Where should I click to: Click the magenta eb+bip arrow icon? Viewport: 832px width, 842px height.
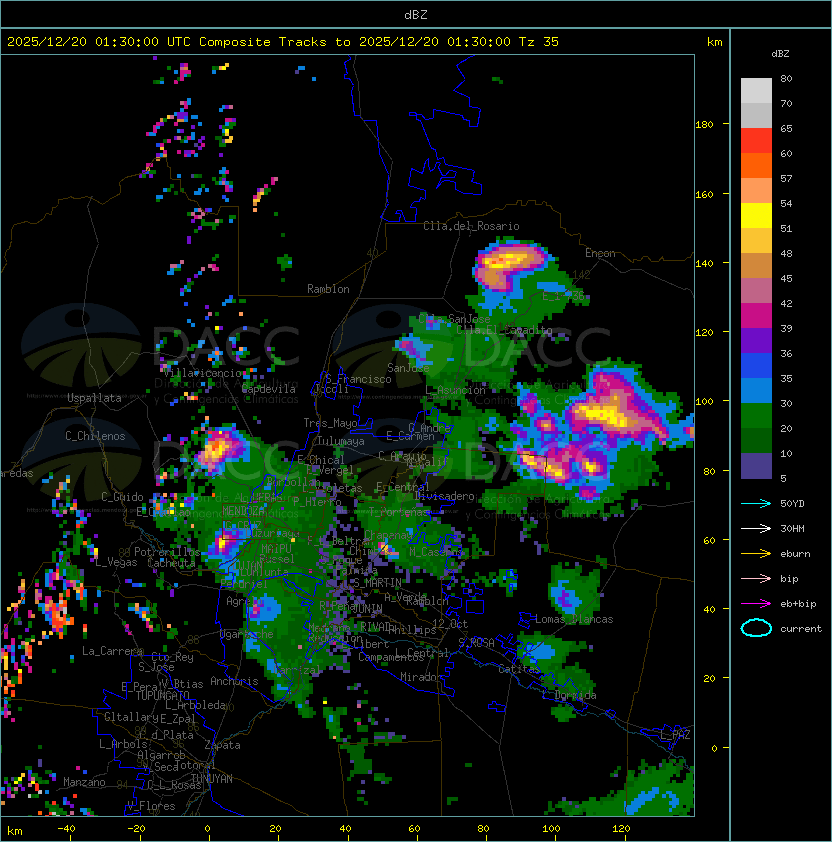[756, 604]
